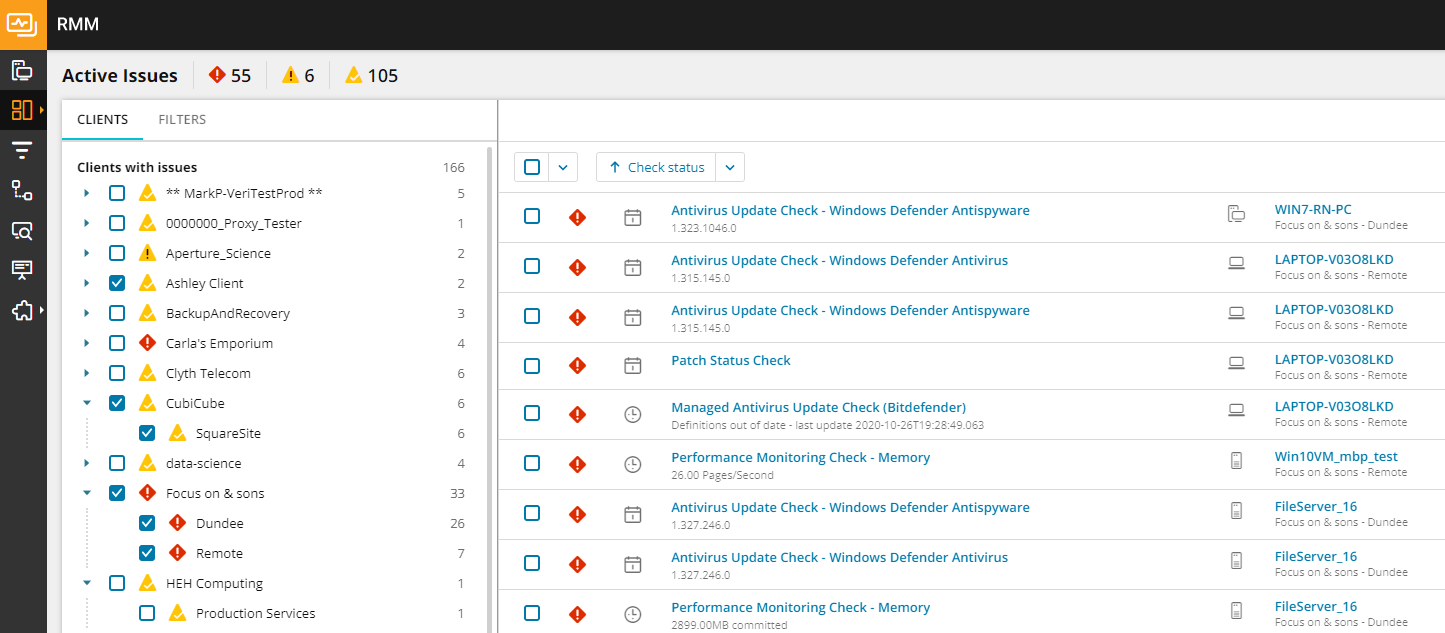Click the network topology sidebar icon
This screenshot has height=633, width=1445.
[24, 190]
